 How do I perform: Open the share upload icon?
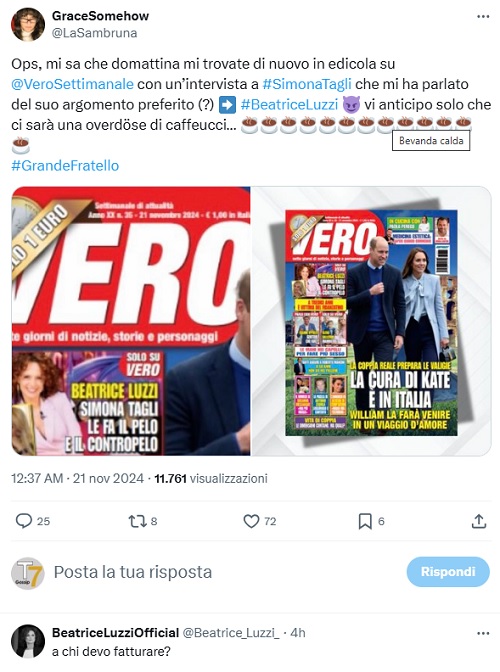pos(479,521)
